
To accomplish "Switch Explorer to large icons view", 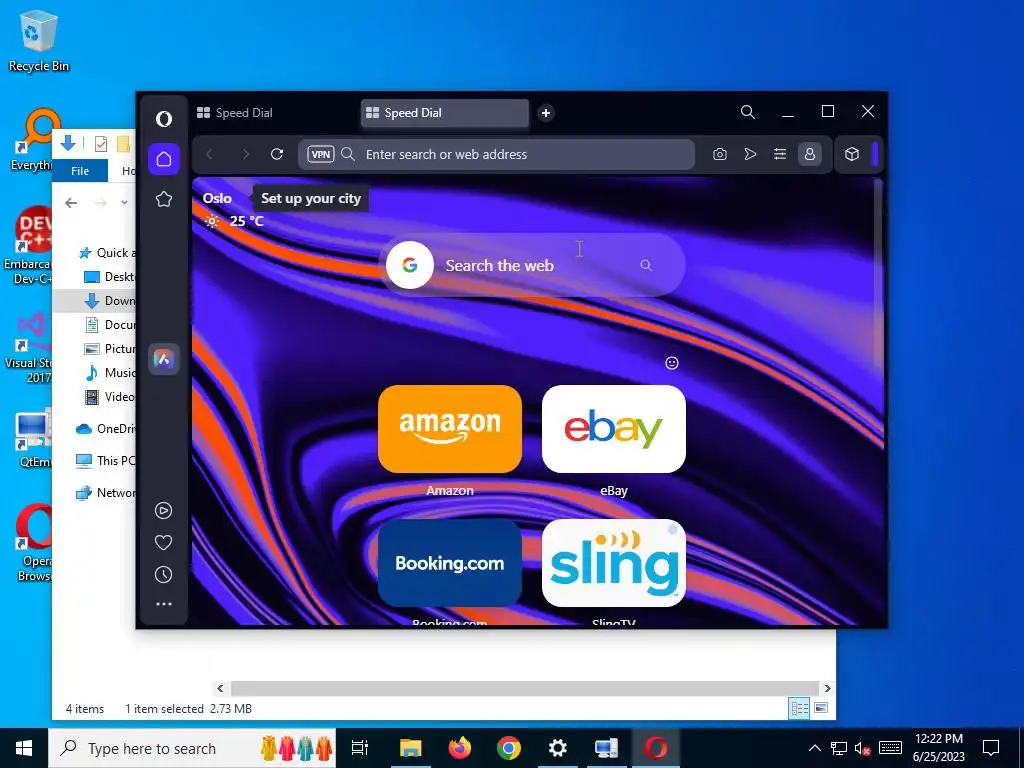I will coord(821,709).
